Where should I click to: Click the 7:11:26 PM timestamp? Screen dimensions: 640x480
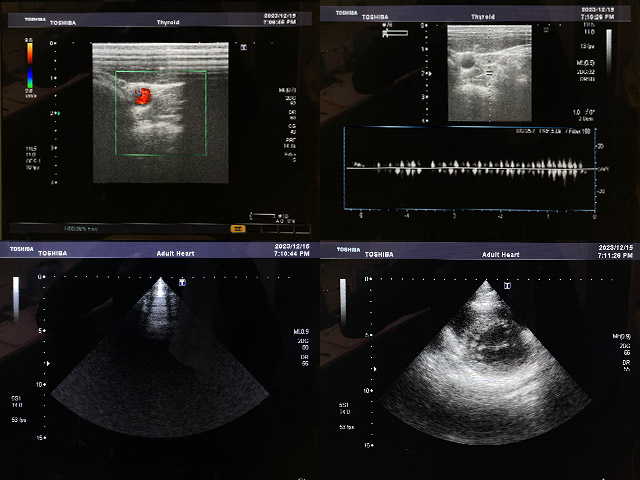click(615, 255)
